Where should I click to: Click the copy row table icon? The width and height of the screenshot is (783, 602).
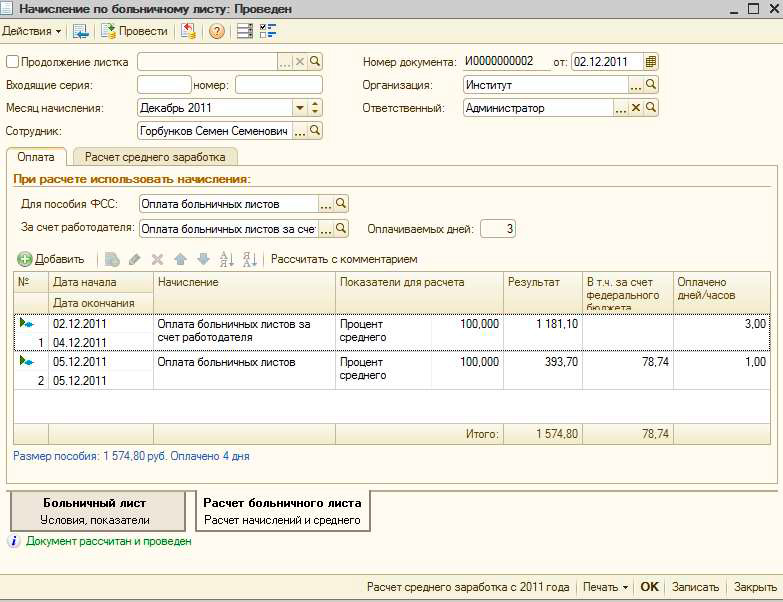coord(112,259)
